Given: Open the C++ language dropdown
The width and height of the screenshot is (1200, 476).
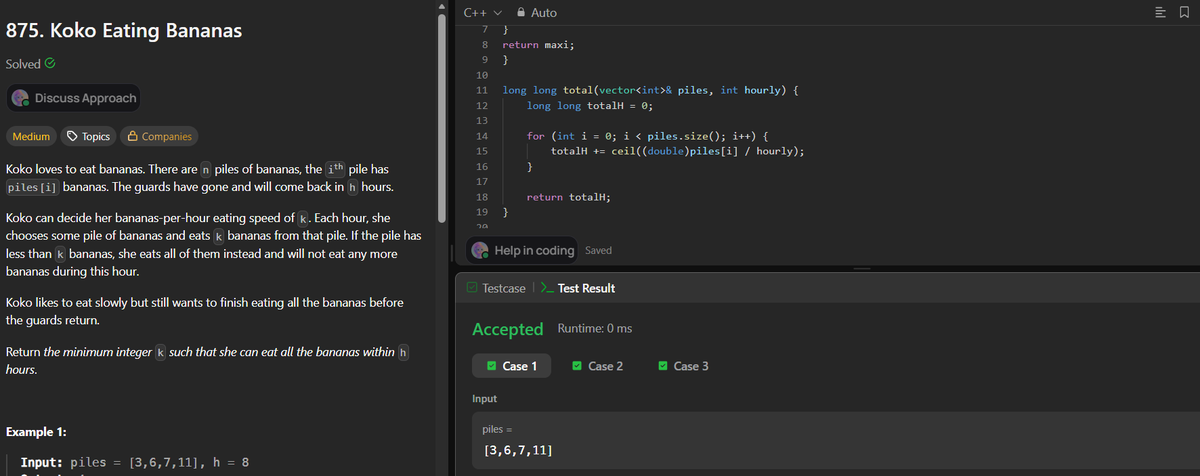Looking at the screenshot, I should [482, 12].
